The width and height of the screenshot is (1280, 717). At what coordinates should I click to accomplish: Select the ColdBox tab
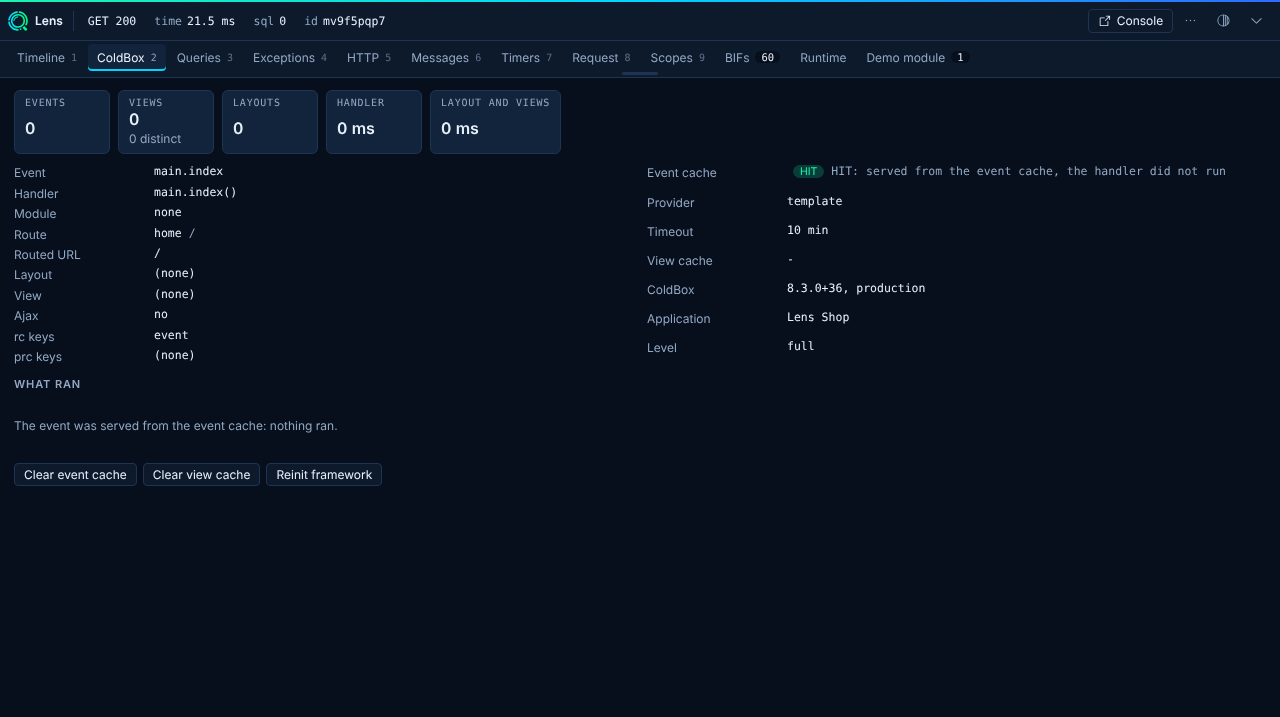pos(127,58)
